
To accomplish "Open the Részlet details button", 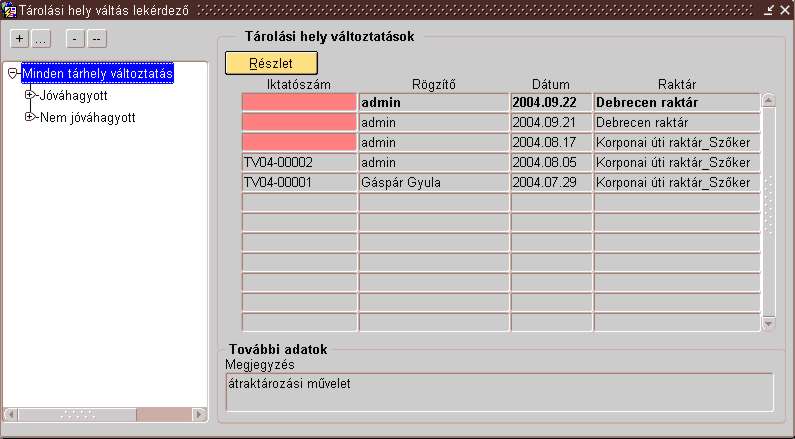I will (x=271, y=63).
